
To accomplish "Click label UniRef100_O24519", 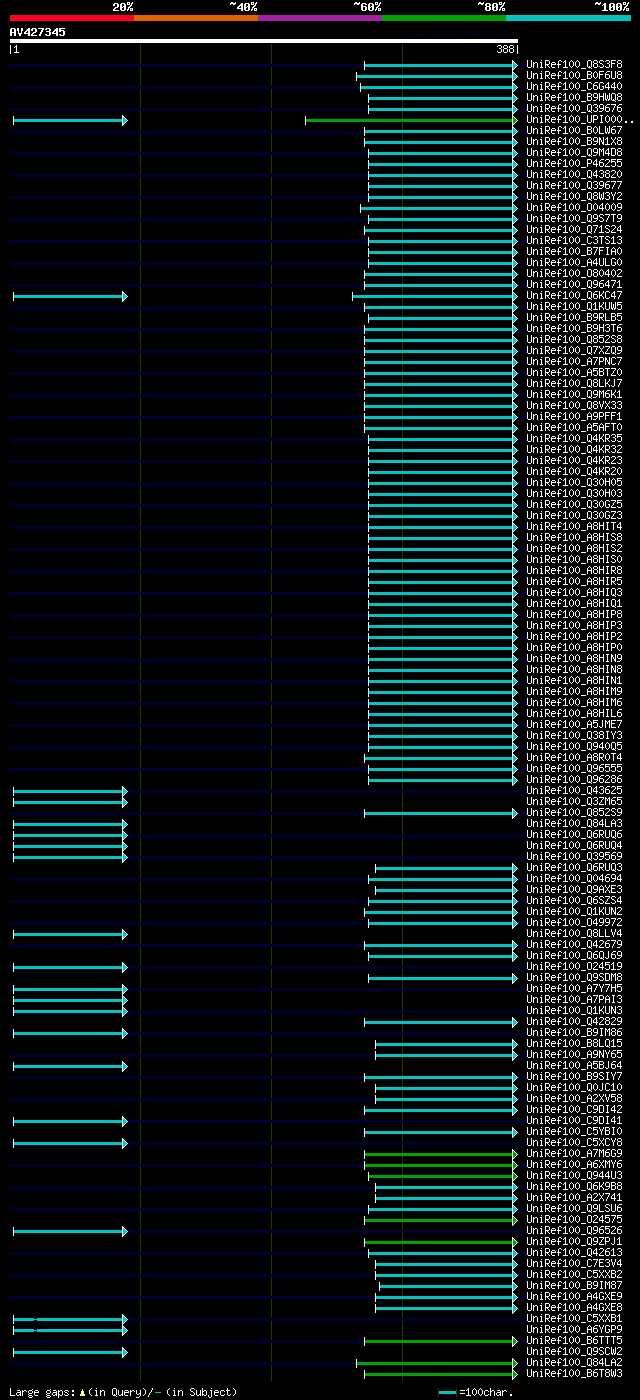I will click(574, 966).
